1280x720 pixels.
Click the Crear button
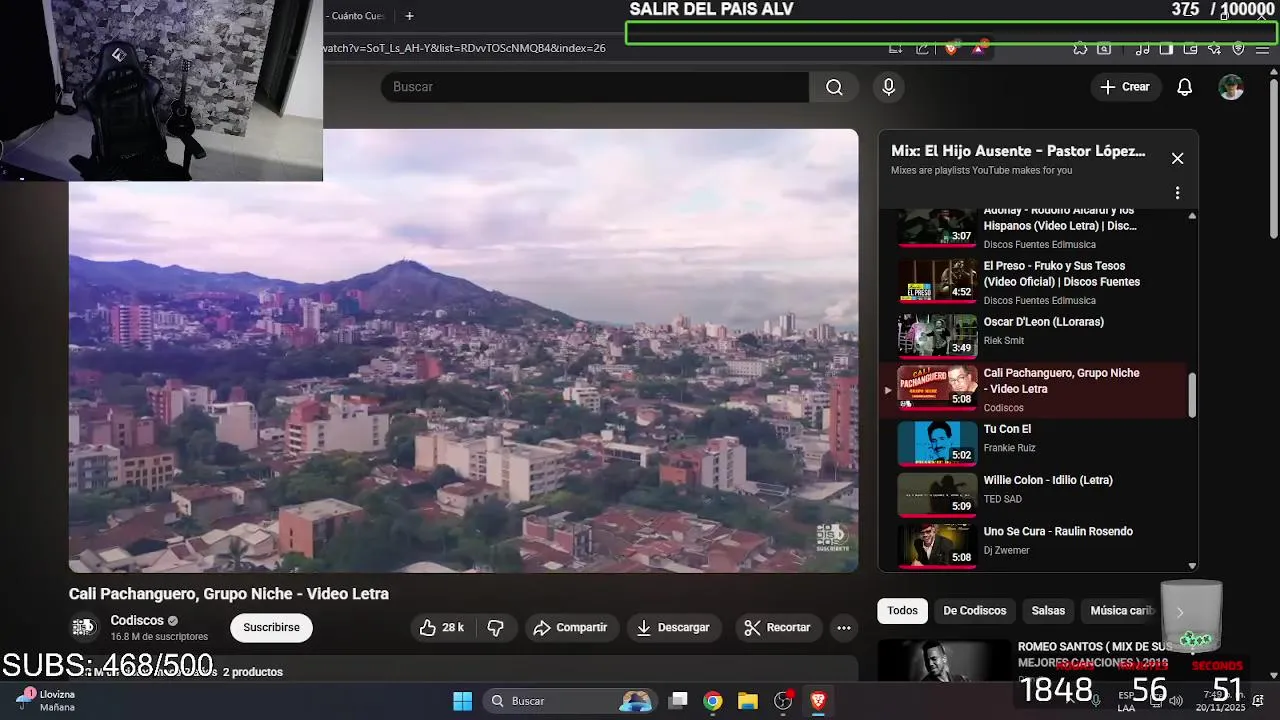coord(1125,87)
